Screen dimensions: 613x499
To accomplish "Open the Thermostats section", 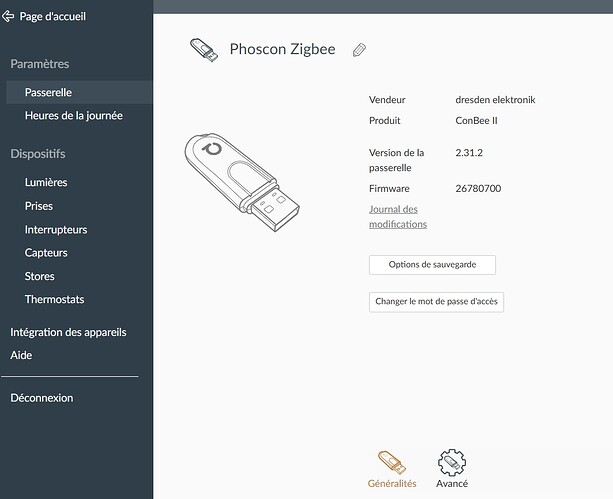I will (x=54, y=299).
